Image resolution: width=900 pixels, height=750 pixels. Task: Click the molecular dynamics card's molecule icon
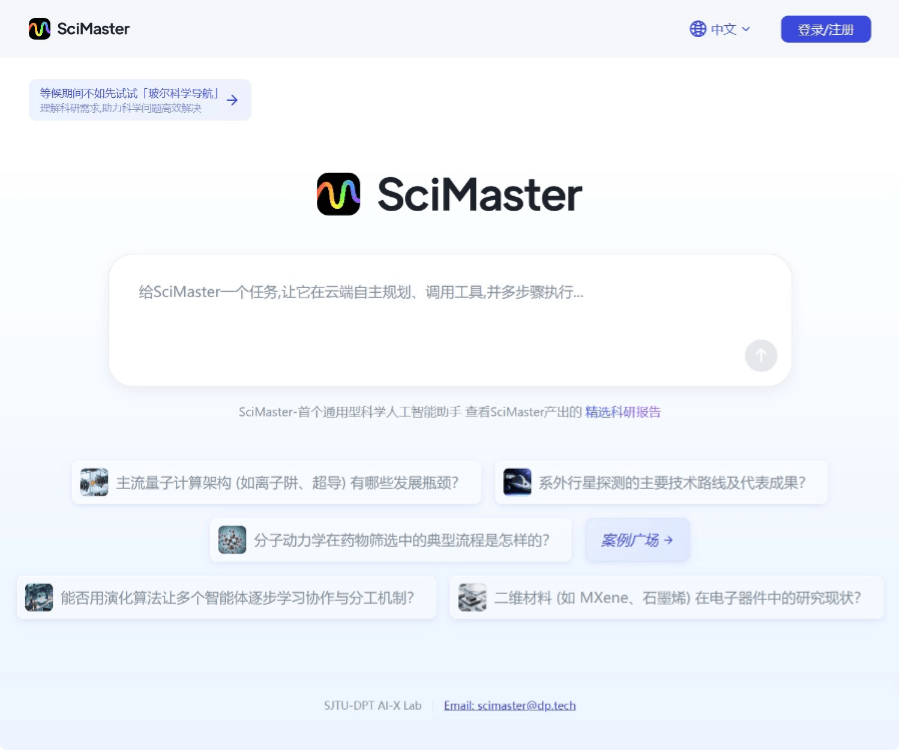(231, 539)
